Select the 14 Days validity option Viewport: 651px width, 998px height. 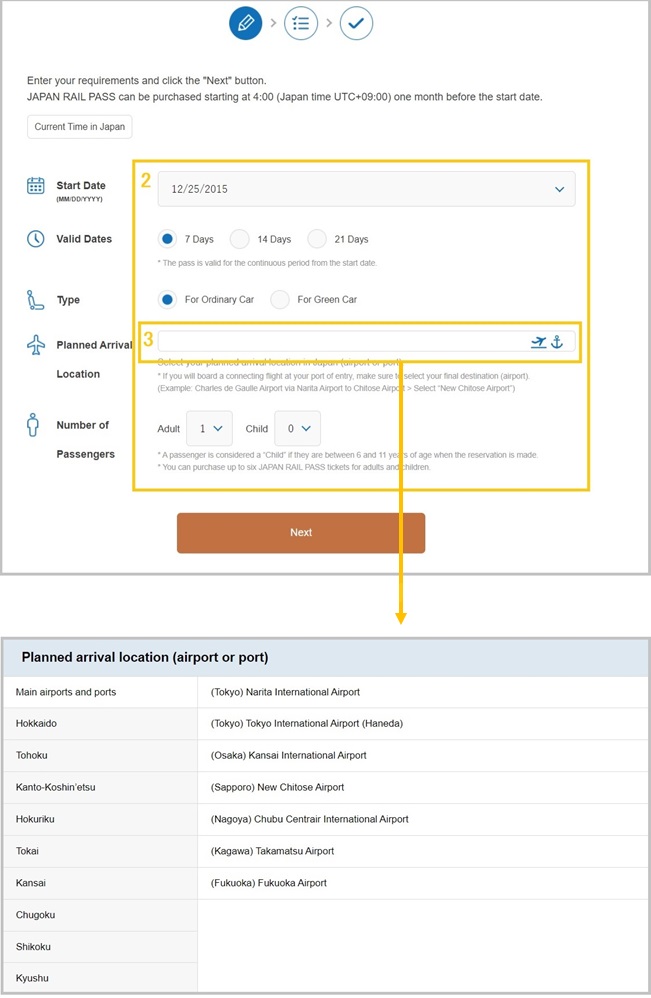[x=240, y=239]
